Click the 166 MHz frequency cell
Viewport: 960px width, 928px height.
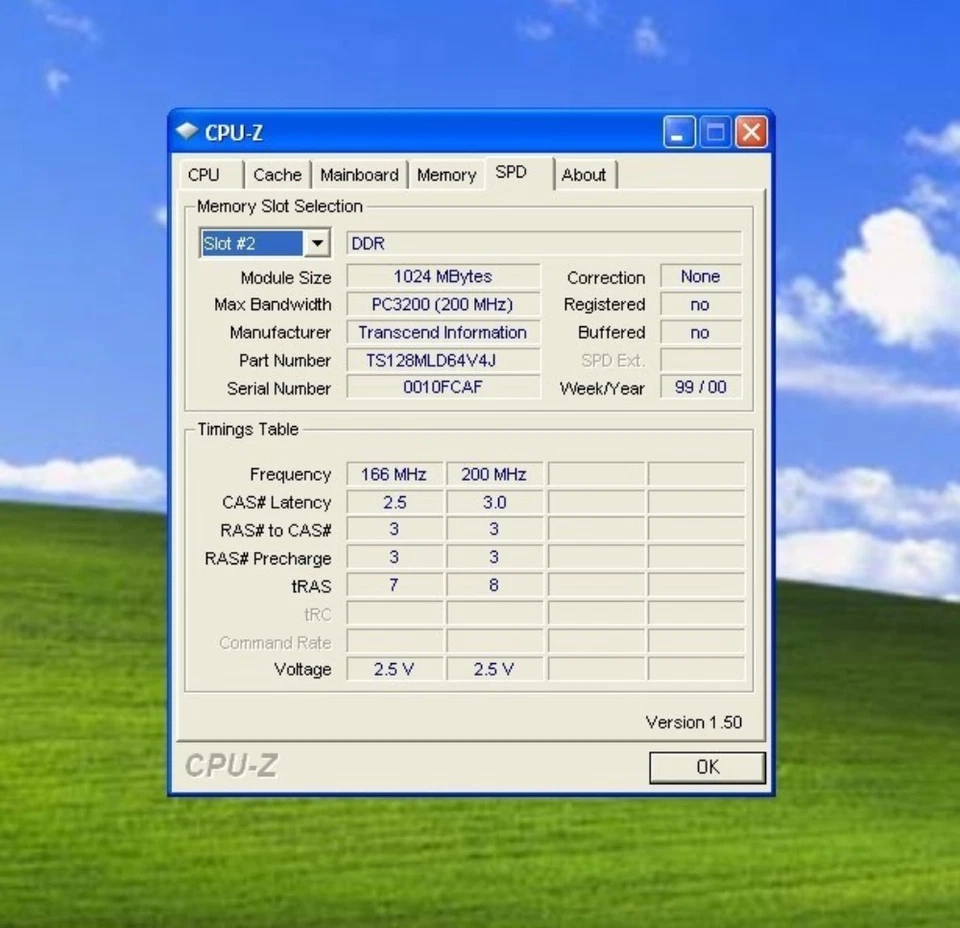tap(395, 474)
